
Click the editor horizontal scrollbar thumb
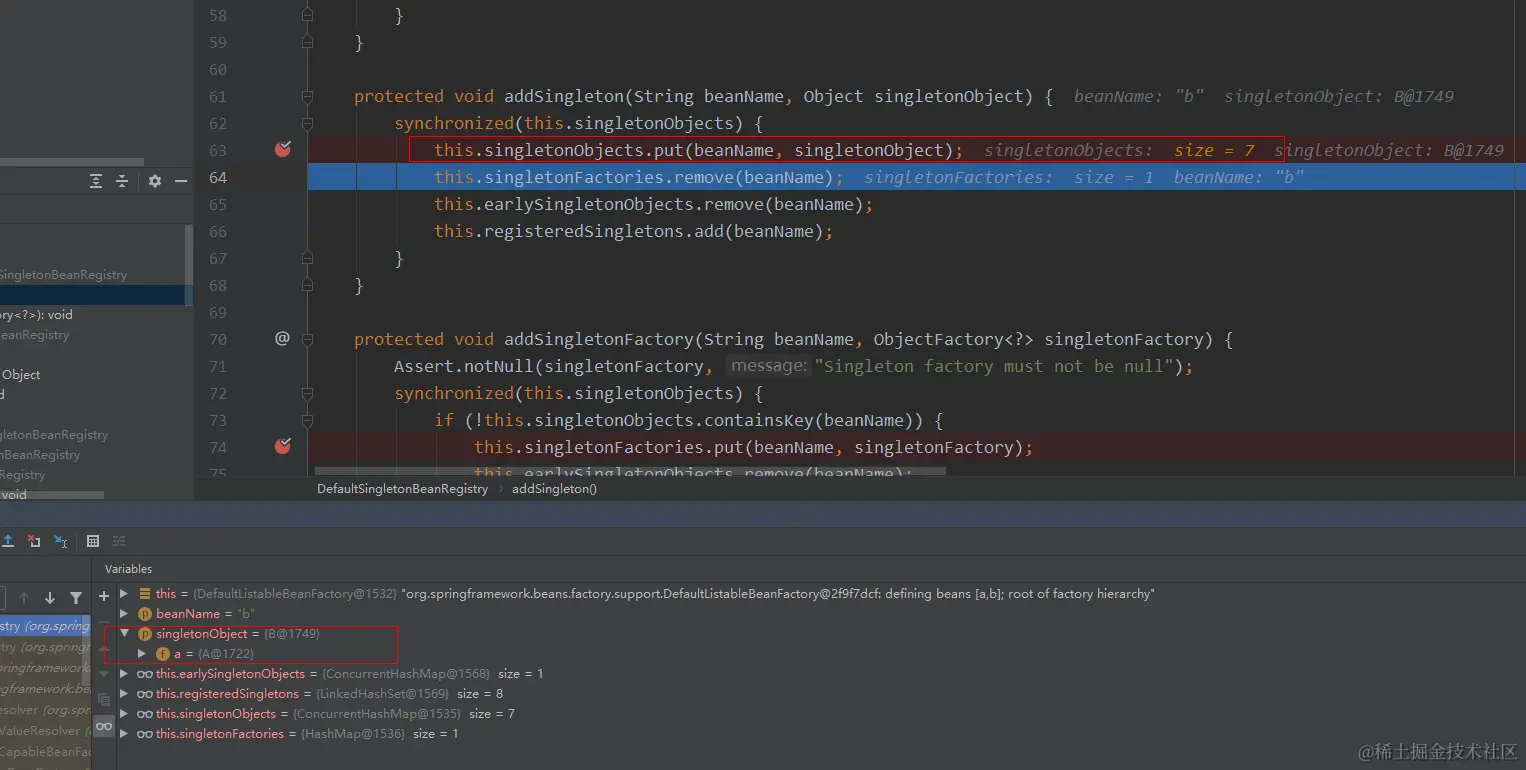[x=630, y=470]
